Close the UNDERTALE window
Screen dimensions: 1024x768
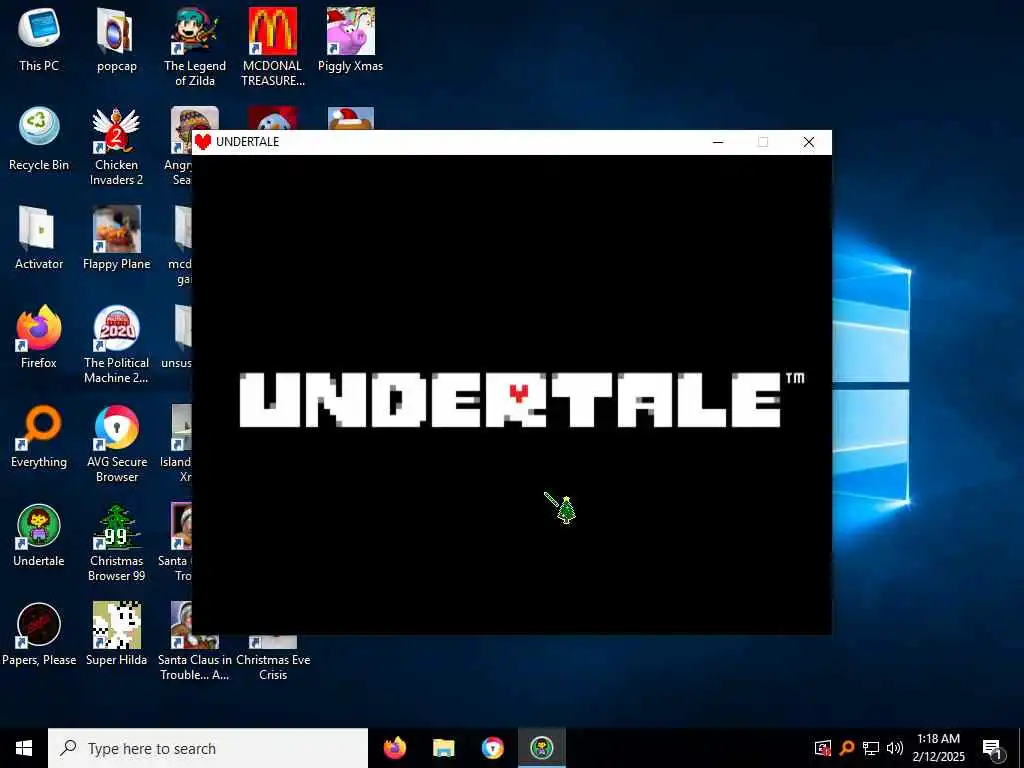click(808, 142)
